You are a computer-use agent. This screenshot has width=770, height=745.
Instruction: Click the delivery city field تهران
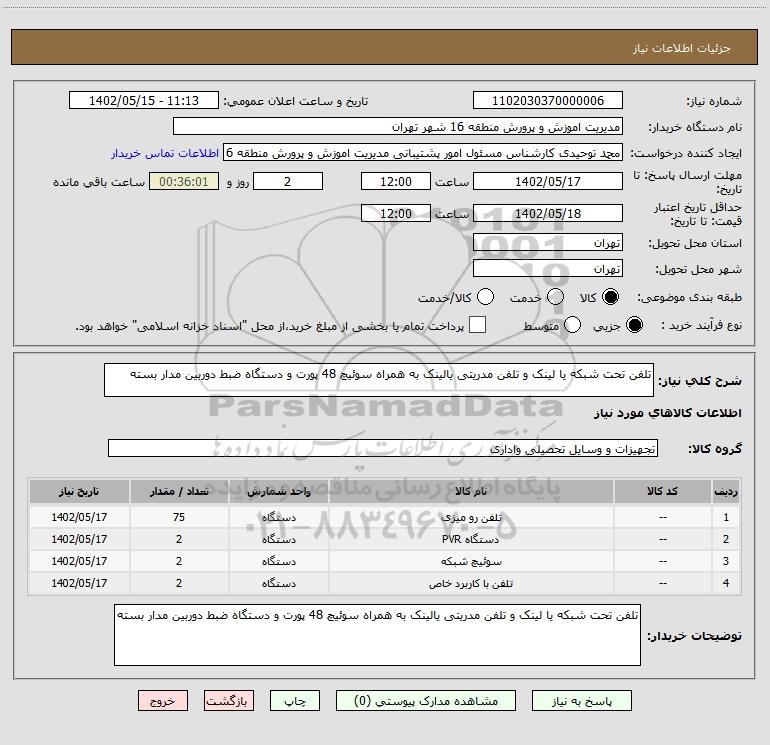coord(548,269)
